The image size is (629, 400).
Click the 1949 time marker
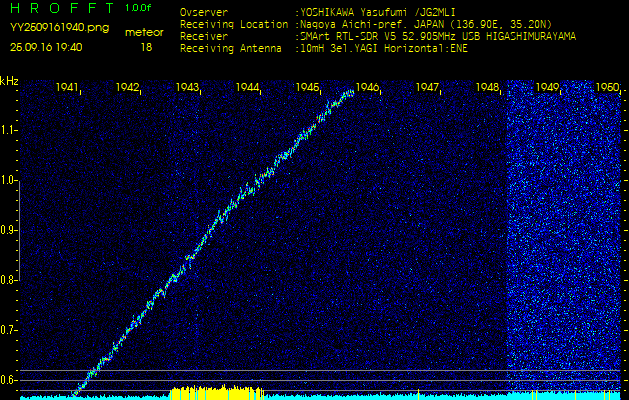tap(548, 88)
